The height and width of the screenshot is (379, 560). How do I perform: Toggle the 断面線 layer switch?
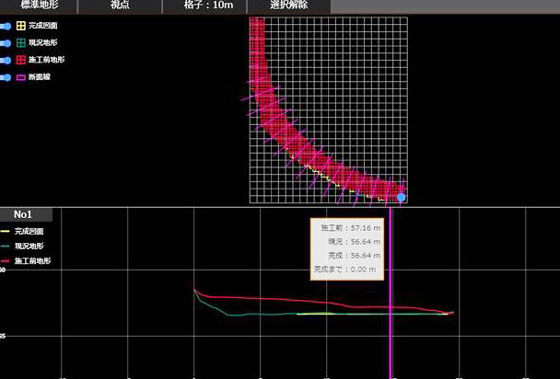[x=5, y=77]
